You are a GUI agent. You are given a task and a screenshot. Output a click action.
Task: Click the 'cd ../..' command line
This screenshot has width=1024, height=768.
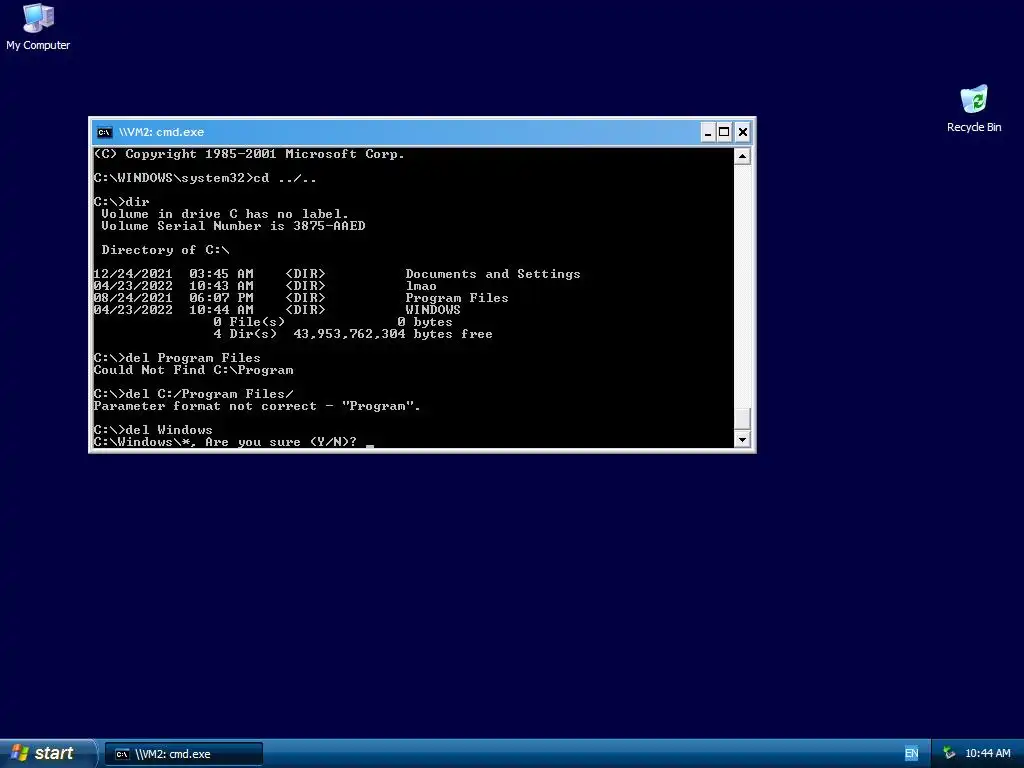[x=205, y=178]
